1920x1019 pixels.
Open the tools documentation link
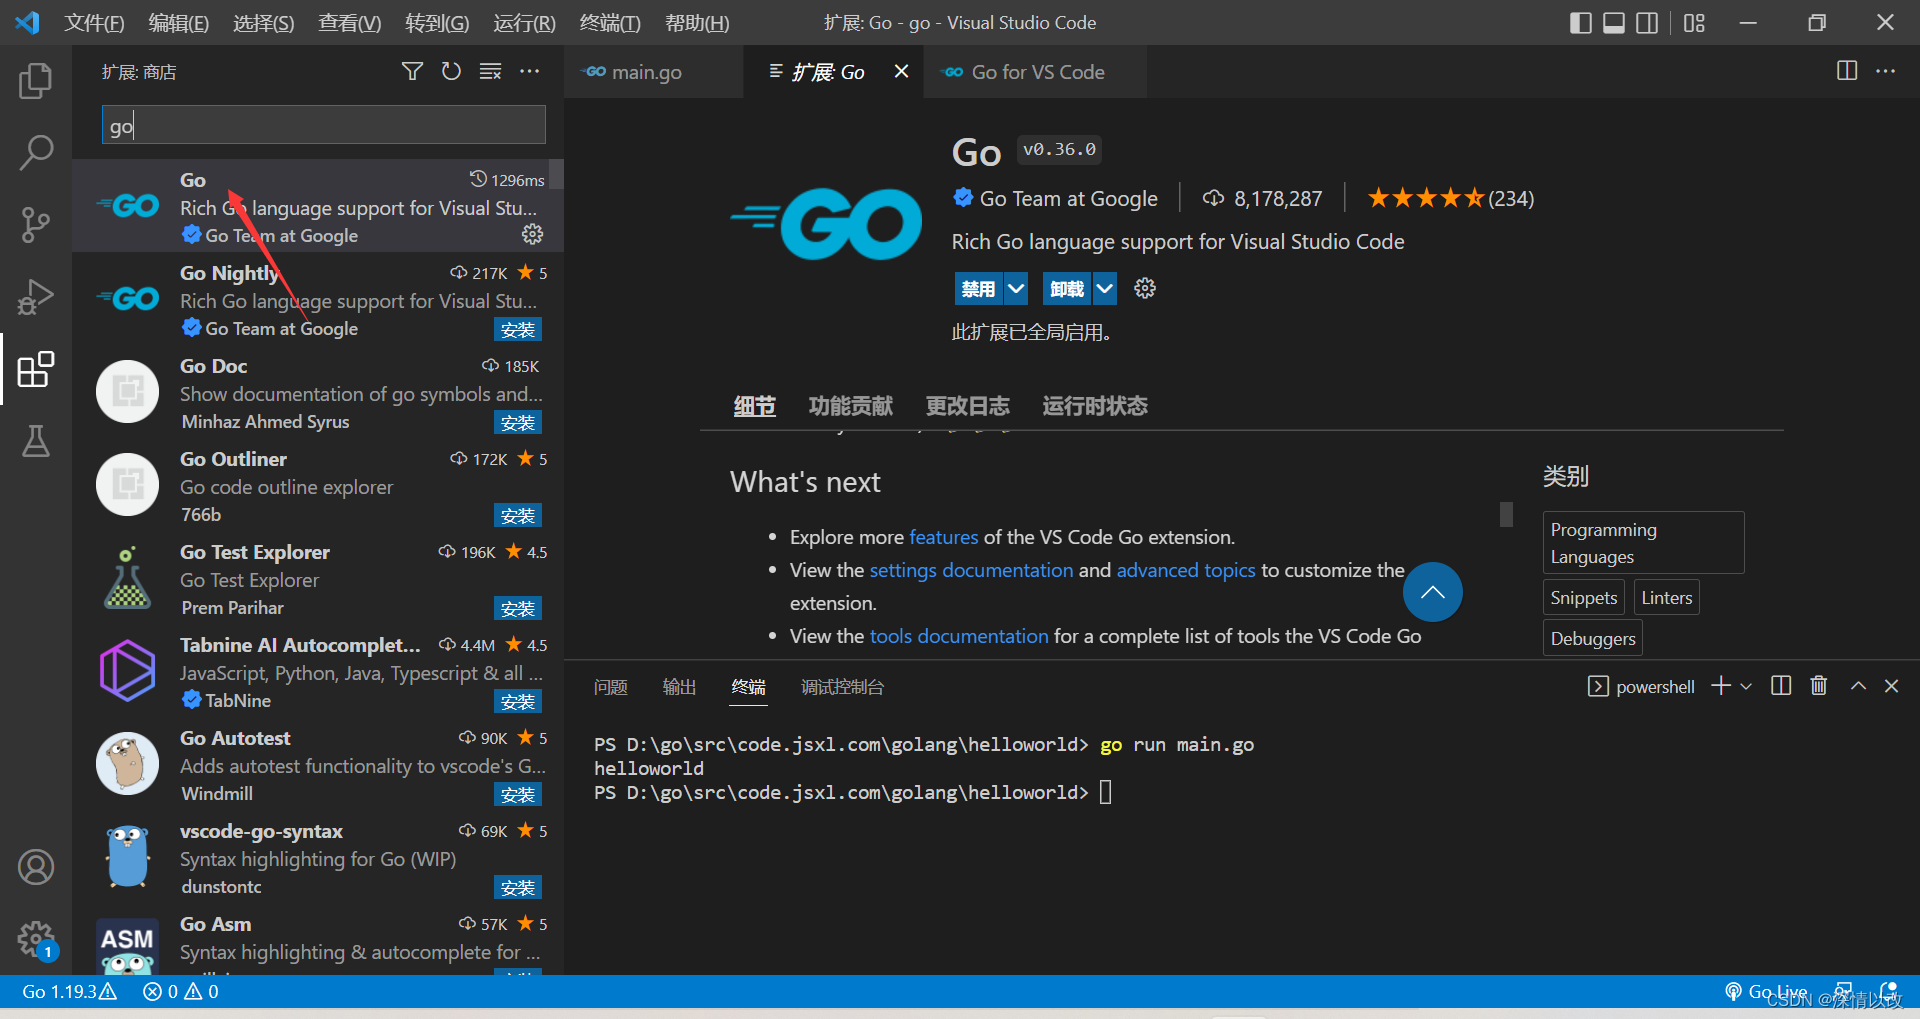click(x=959, y=636)
